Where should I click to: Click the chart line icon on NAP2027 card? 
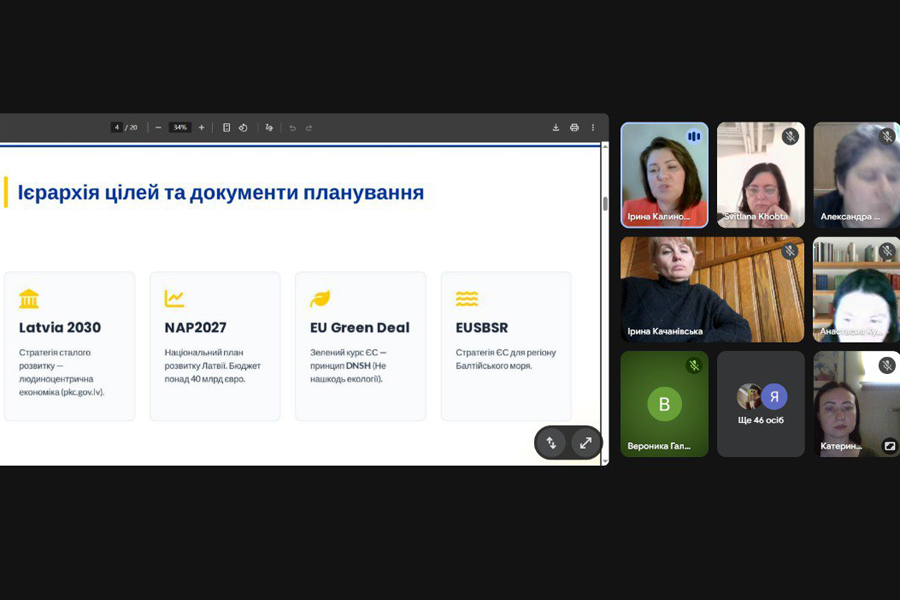[x=174, y=299]
